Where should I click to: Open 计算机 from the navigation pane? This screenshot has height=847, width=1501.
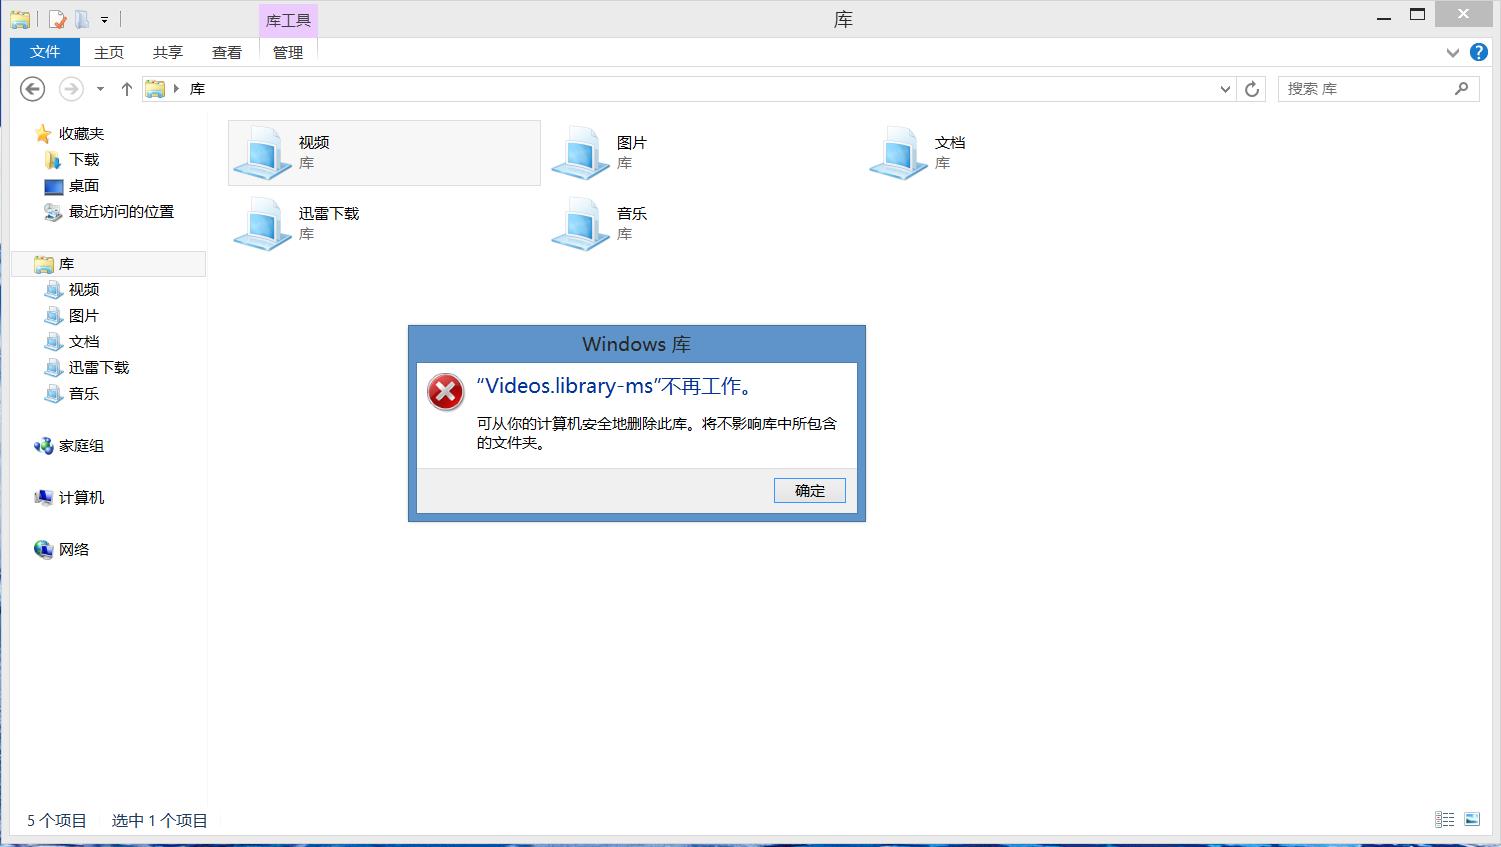click(80, 497)
